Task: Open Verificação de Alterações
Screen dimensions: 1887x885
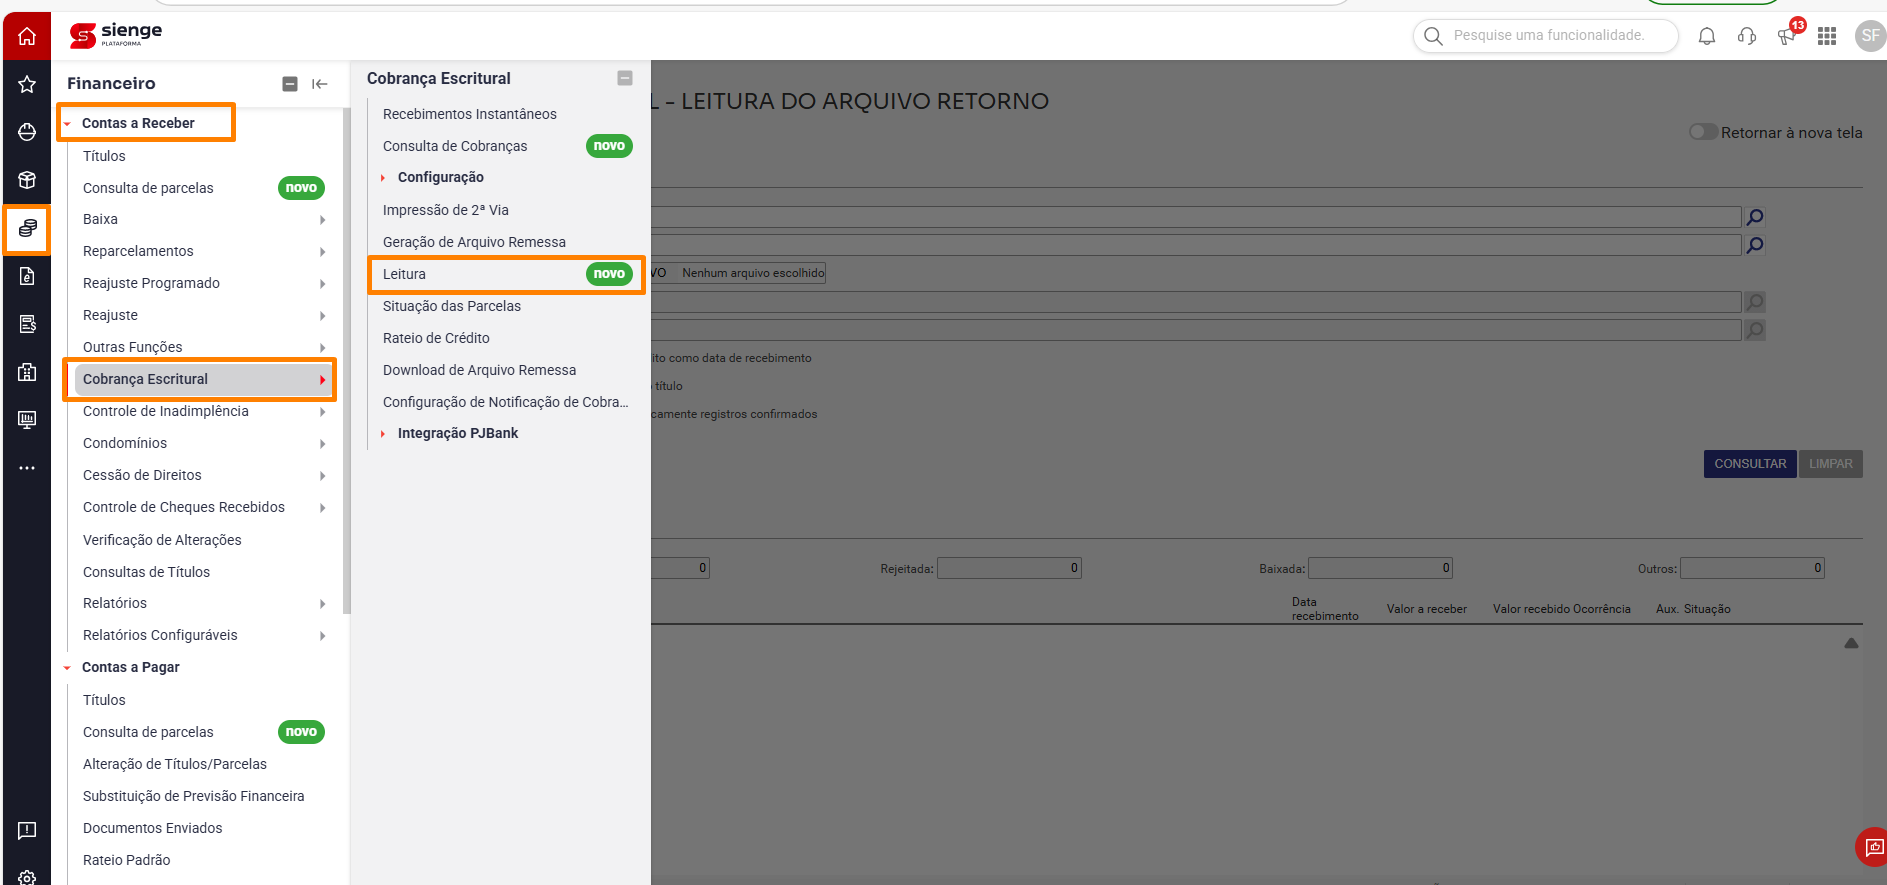Action: click(162, 540)
